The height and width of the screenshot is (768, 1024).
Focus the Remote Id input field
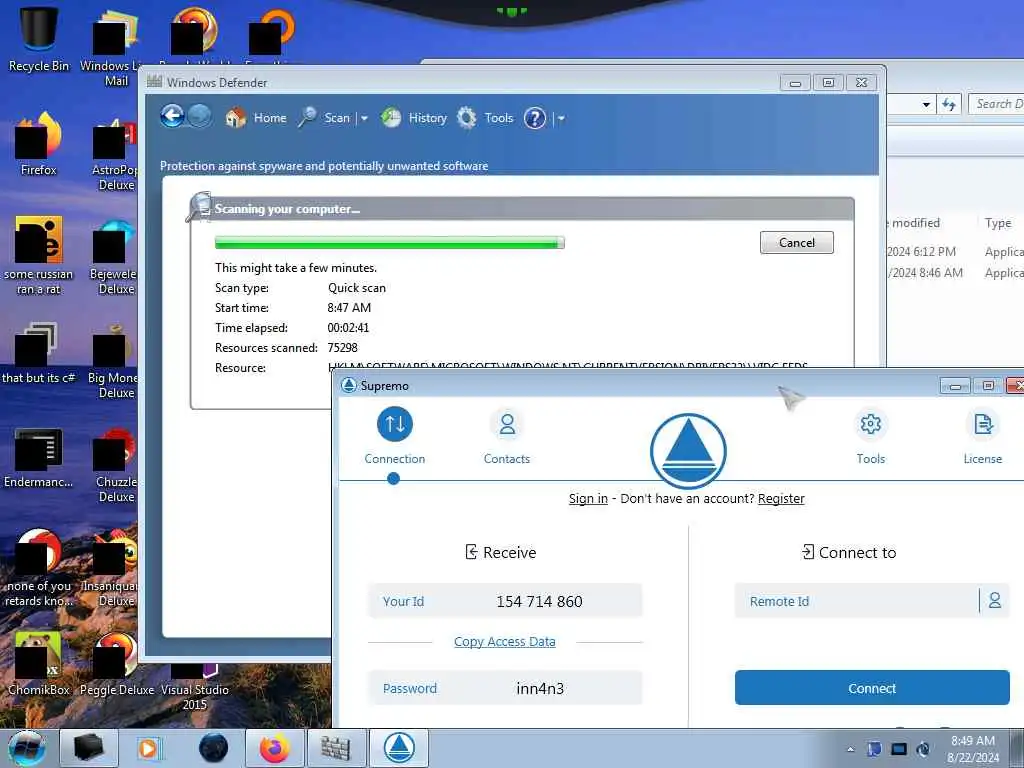pos(856,601)
